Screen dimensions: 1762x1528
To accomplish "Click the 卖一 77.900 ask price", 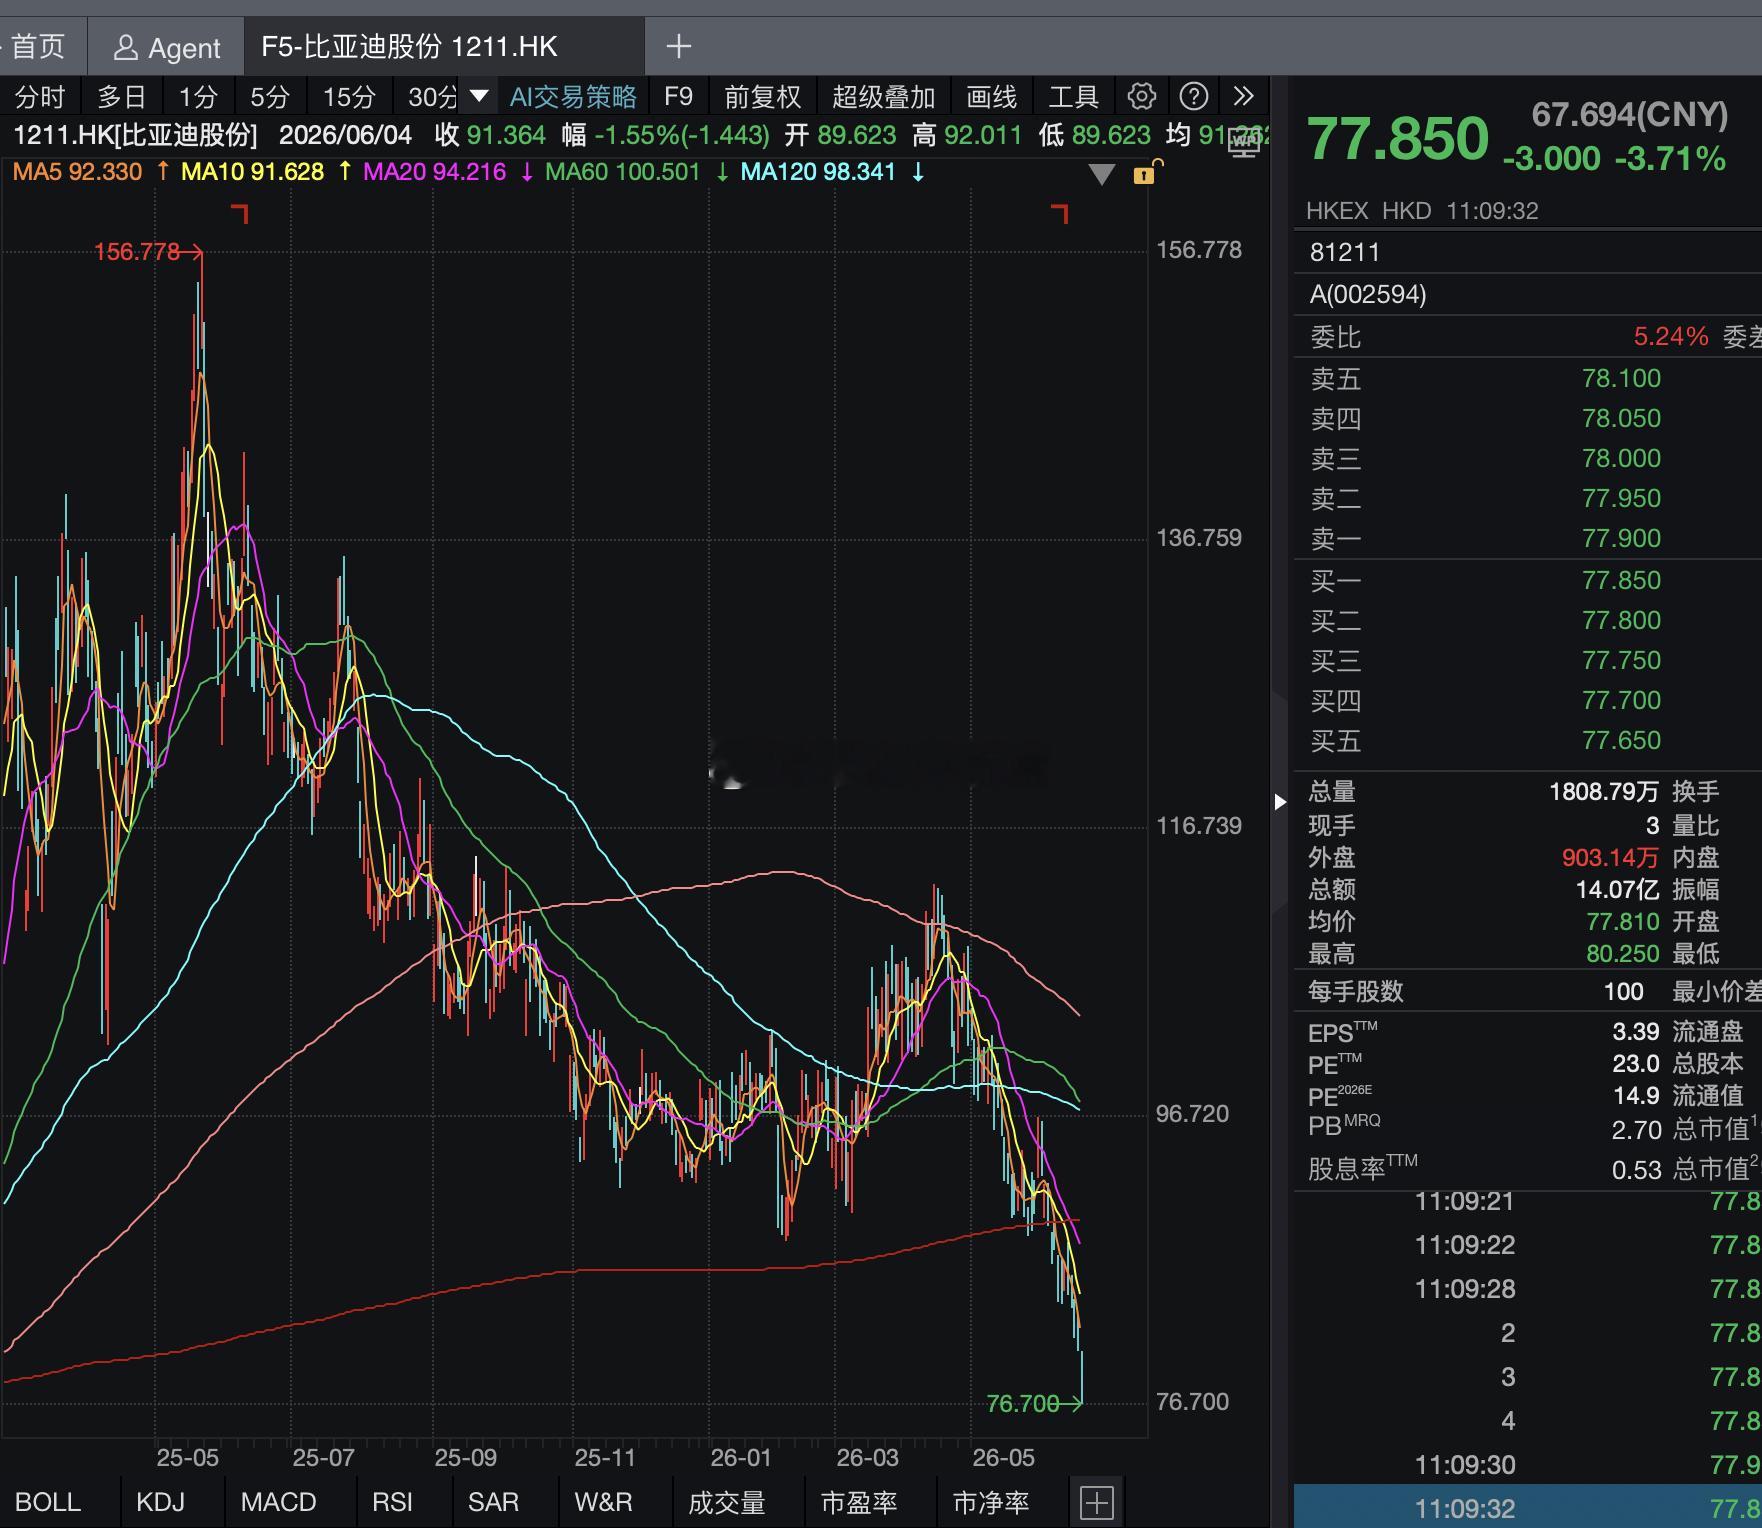I will click(1621, 539).
